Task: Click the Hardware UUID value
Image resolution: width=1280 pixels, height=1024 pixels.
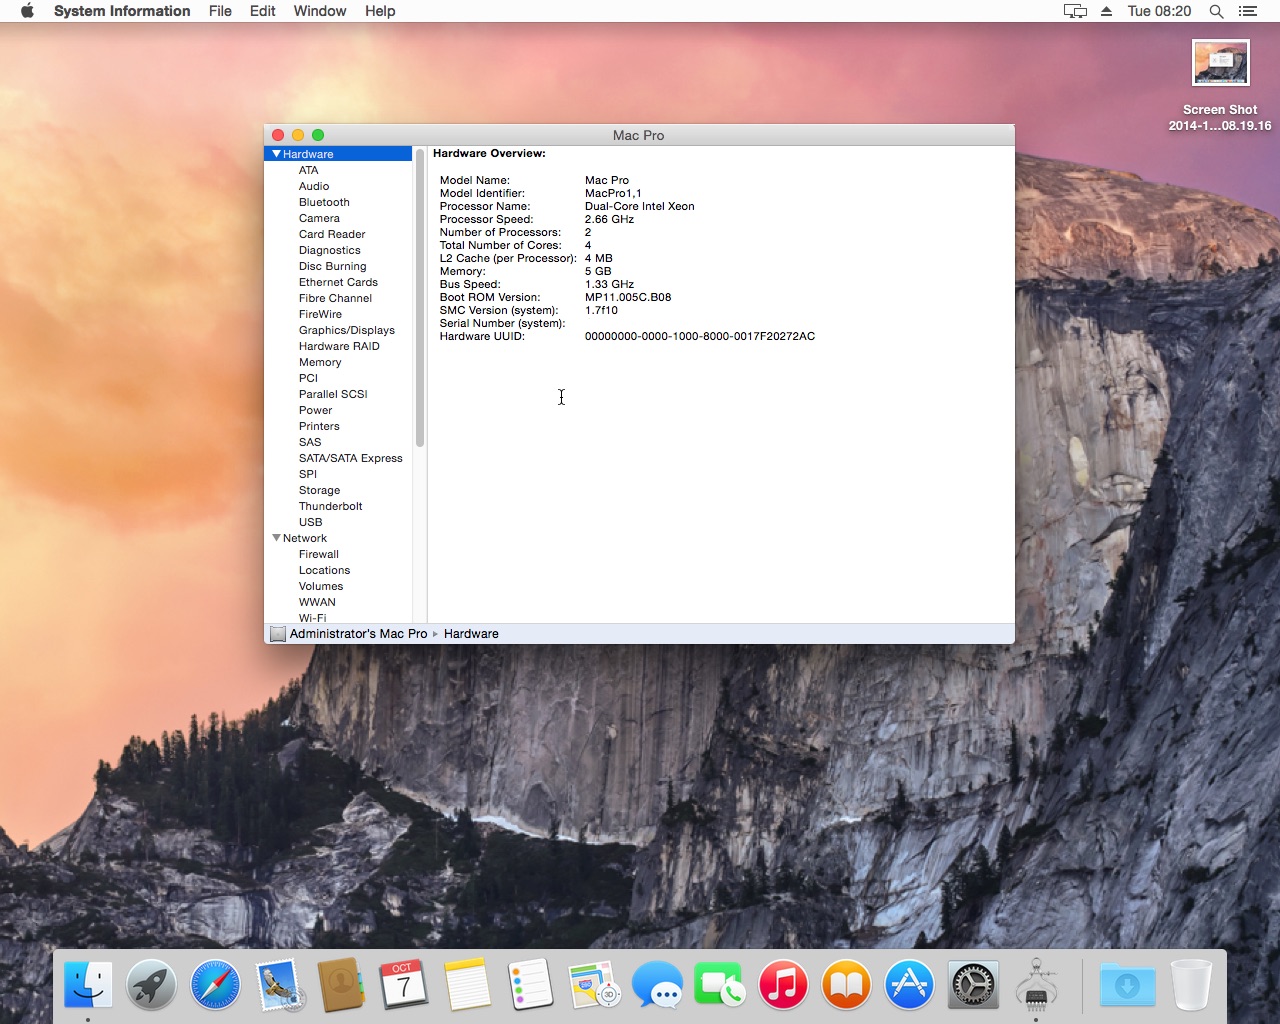Action: (x=700, y=336)
